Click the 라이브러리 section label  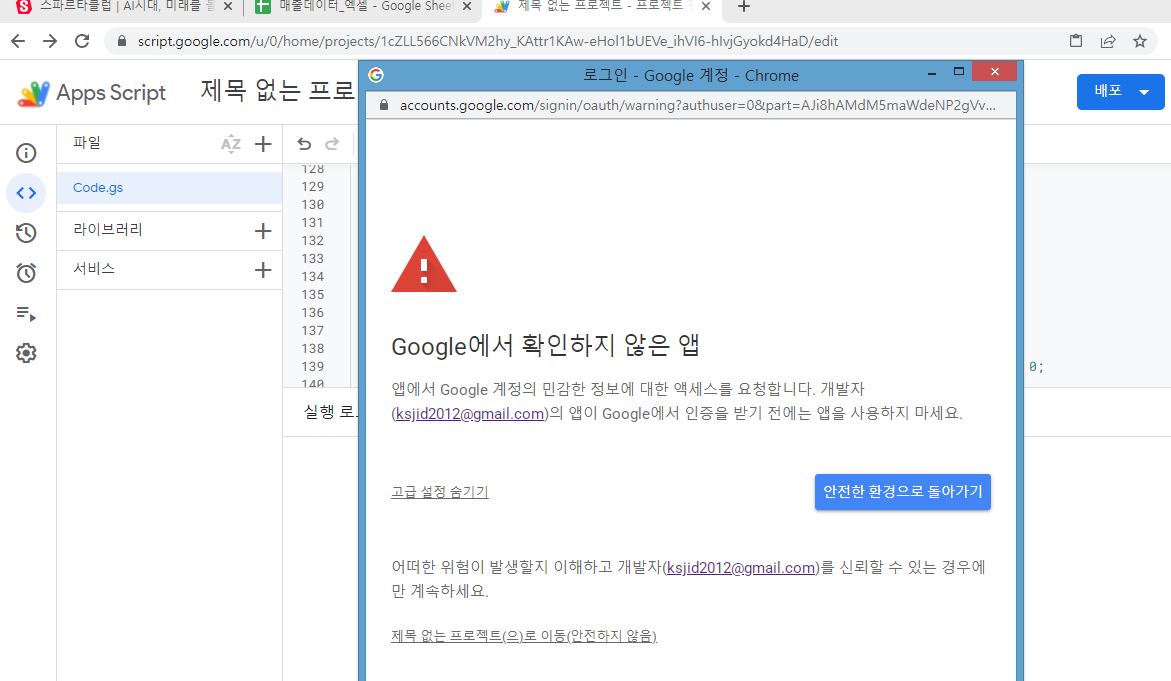(x=108, y=229)
